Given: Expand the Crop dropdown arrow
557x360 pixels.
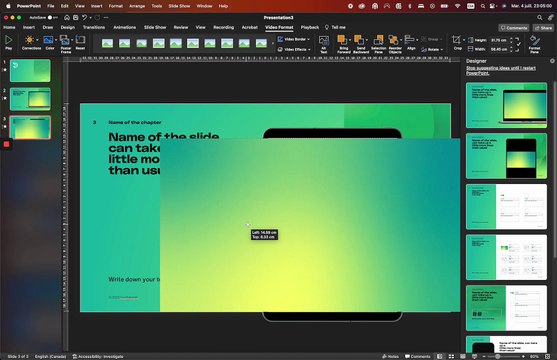Looking at the screenshot, I should click(464, 40).
